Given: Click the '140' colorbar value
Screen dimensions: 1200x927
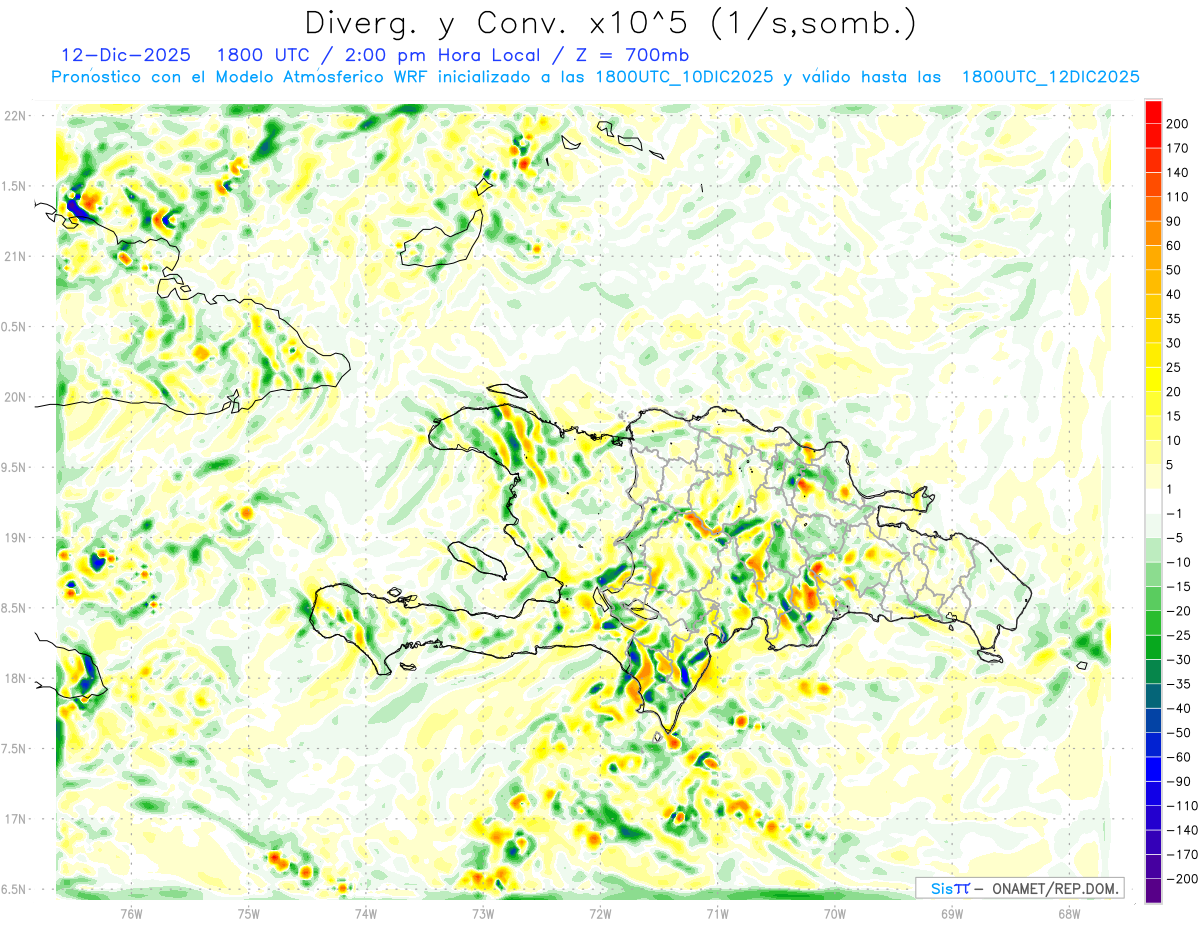Looking at the screenshot, I should 1177,173.
